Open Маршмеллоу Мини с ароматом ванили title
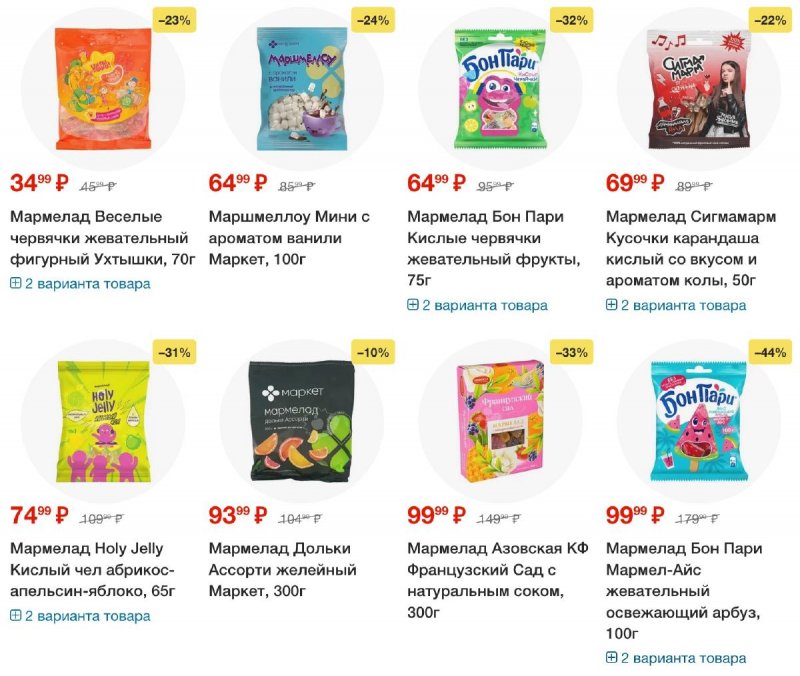Screen dimensions: 800x676 coord(289,238)
